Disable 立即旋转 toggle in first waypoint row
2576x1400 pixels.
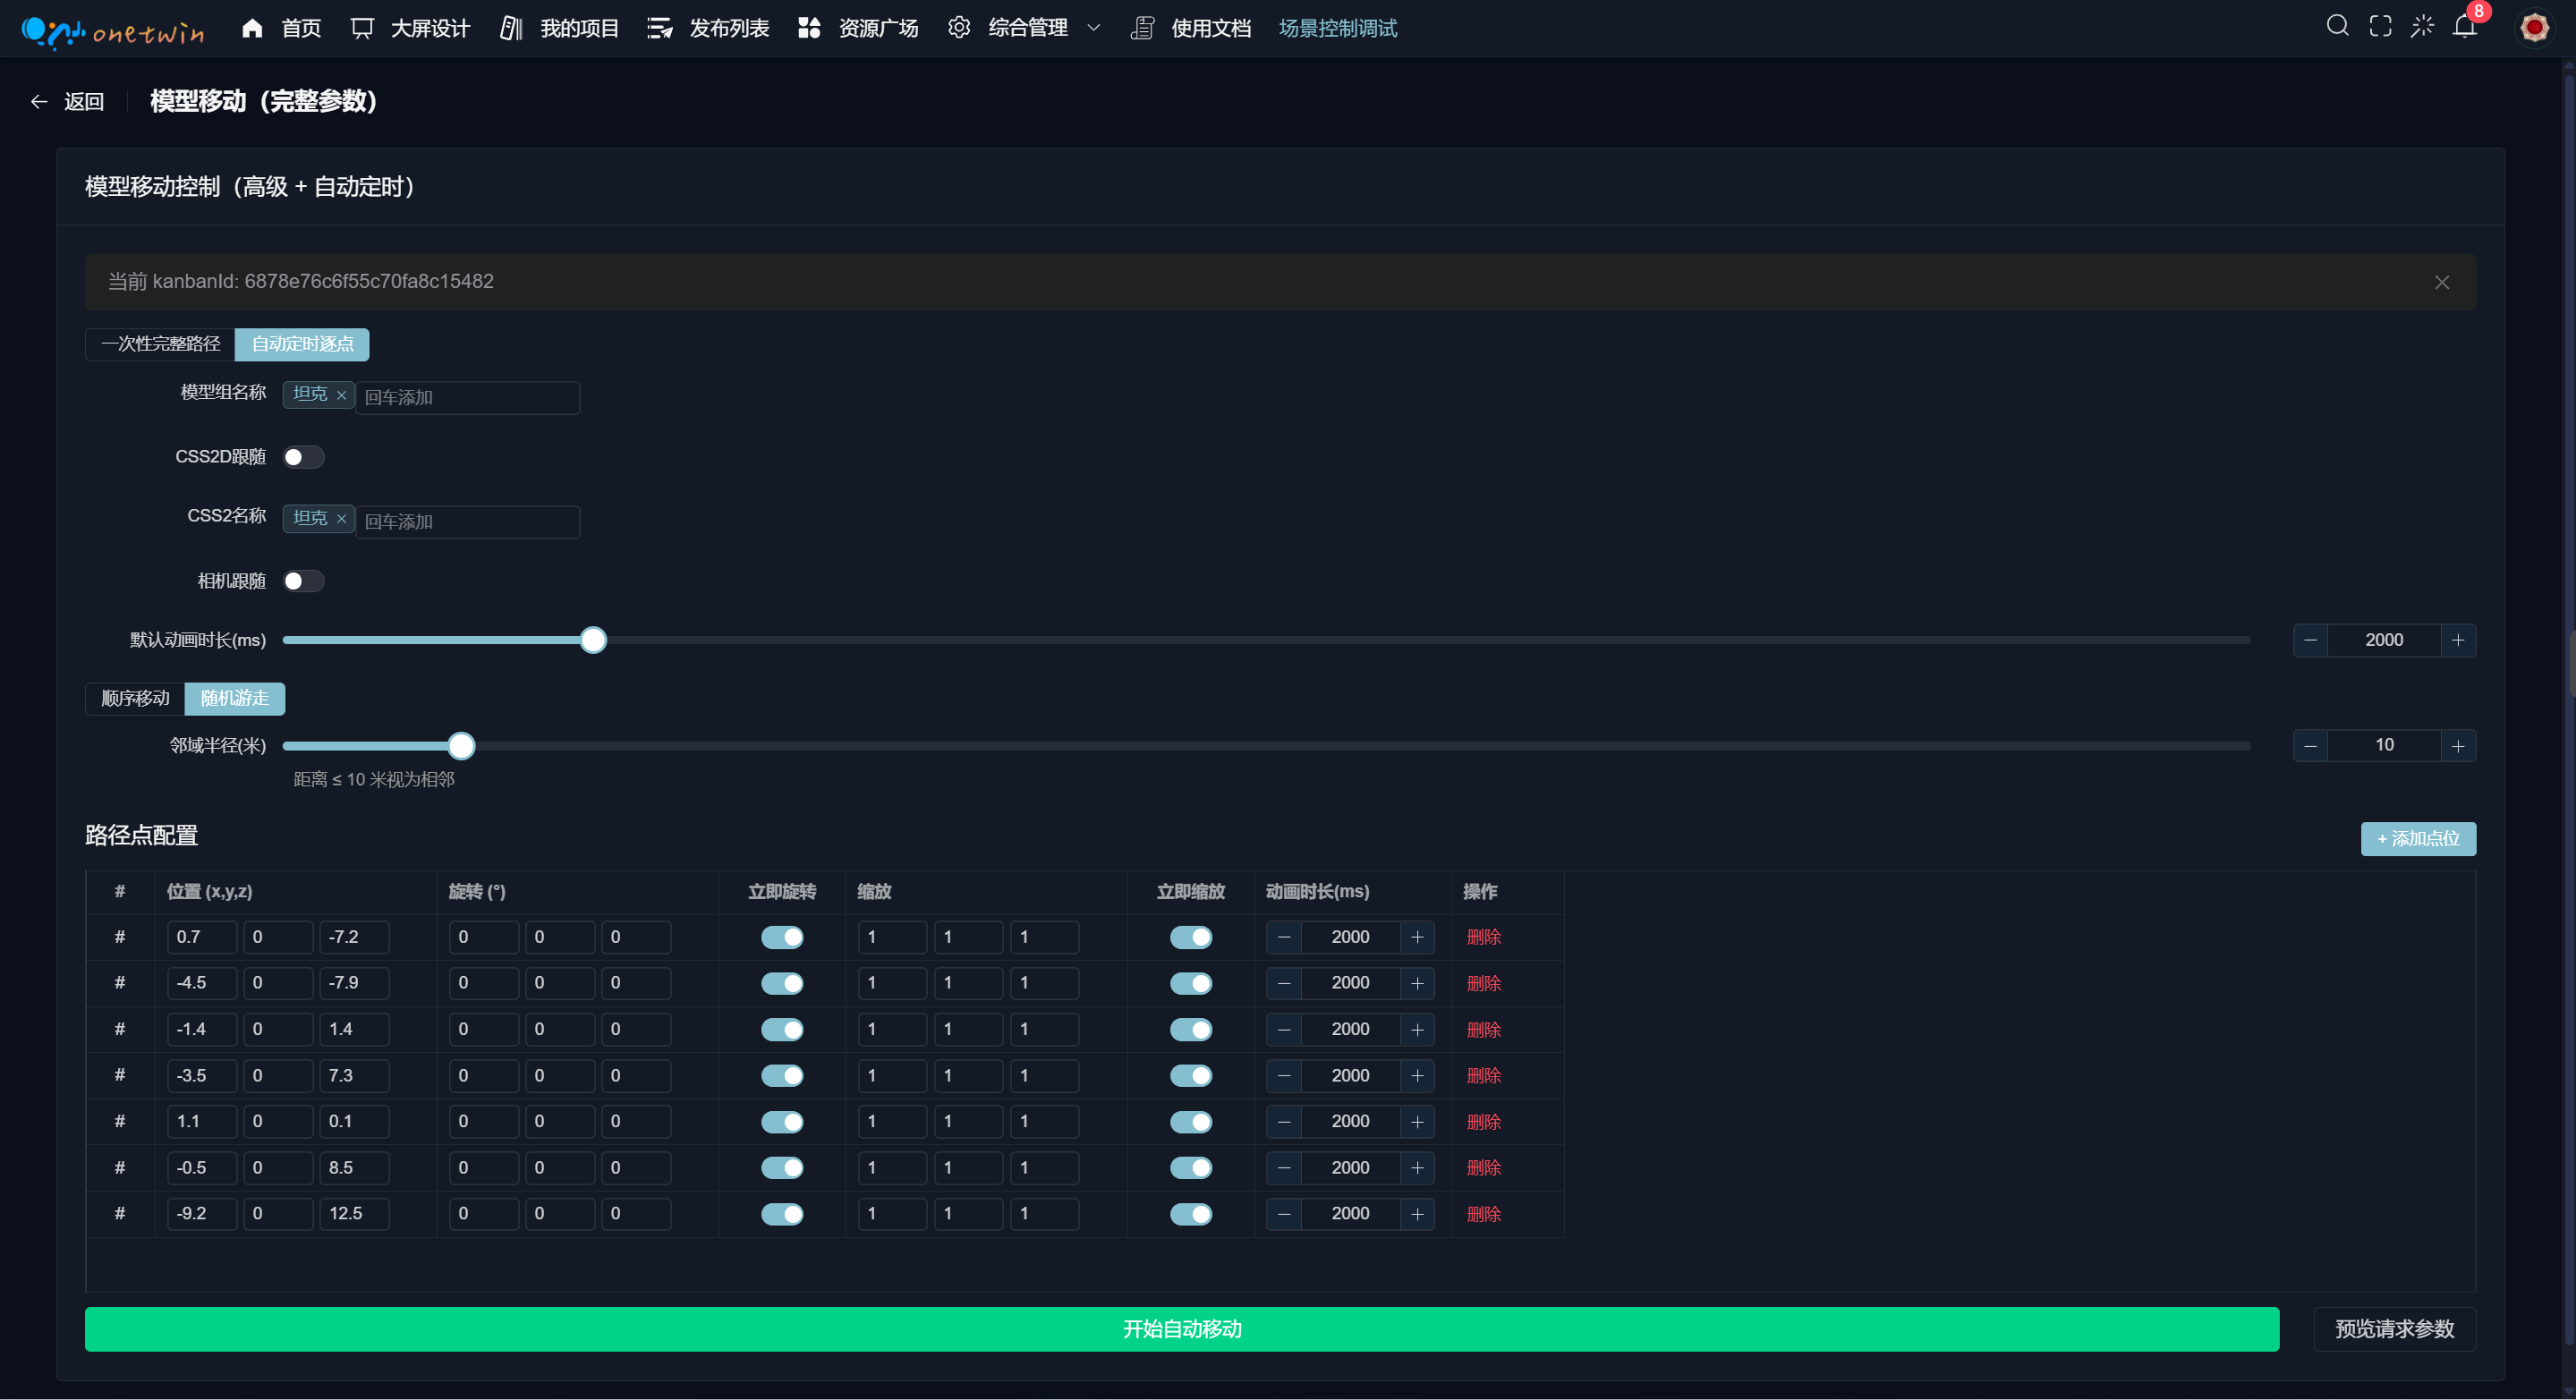click(782, 937)
